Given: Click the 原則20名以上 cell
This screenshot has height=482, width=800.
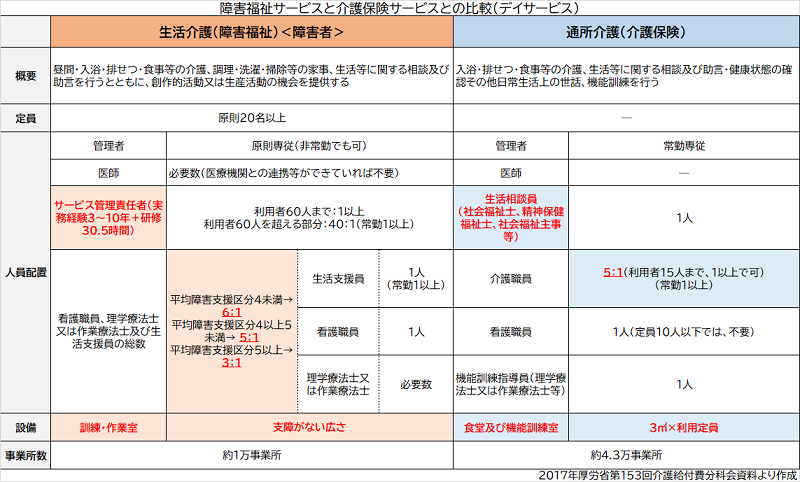Looking at the screenshot, I should tap(252, 117).
